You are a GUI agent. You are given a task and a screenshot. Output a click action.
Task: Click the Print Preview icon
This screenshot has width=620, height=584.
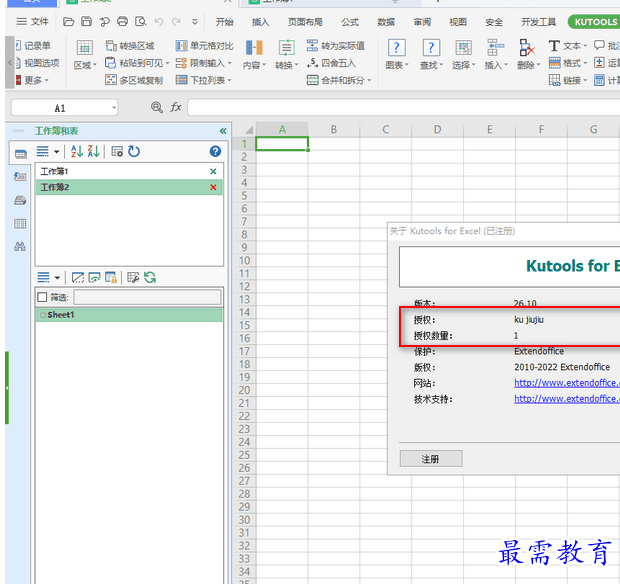(140, 21)
